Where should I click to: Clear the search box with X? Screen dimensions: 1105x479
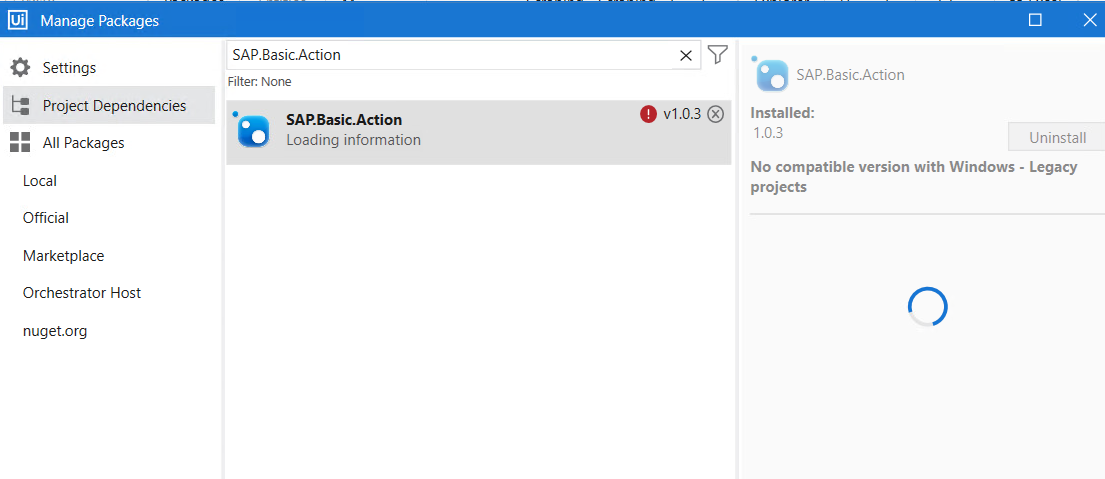(685, 56)
